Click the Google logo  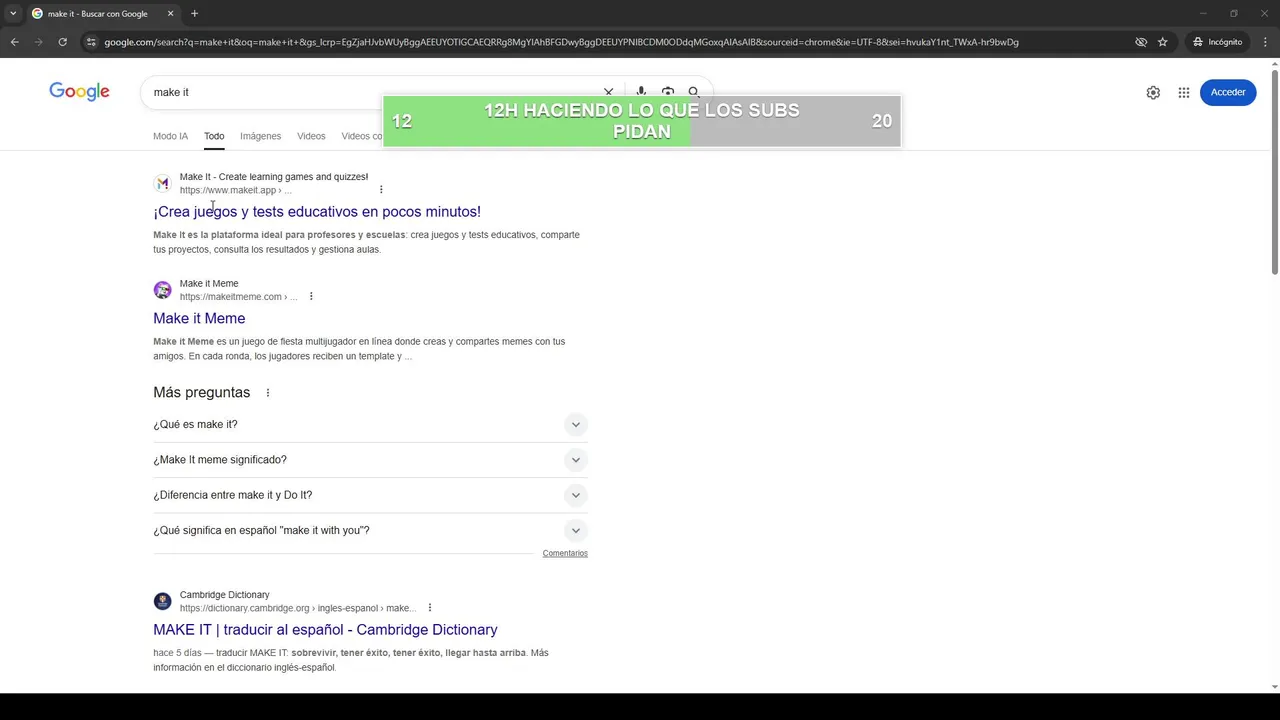[79, 92]
